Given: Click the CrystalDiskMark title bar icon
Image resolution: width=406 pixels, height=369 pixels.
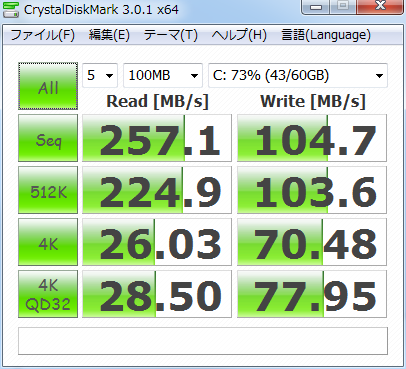Looking at the screenshot, I should [10, 9].
